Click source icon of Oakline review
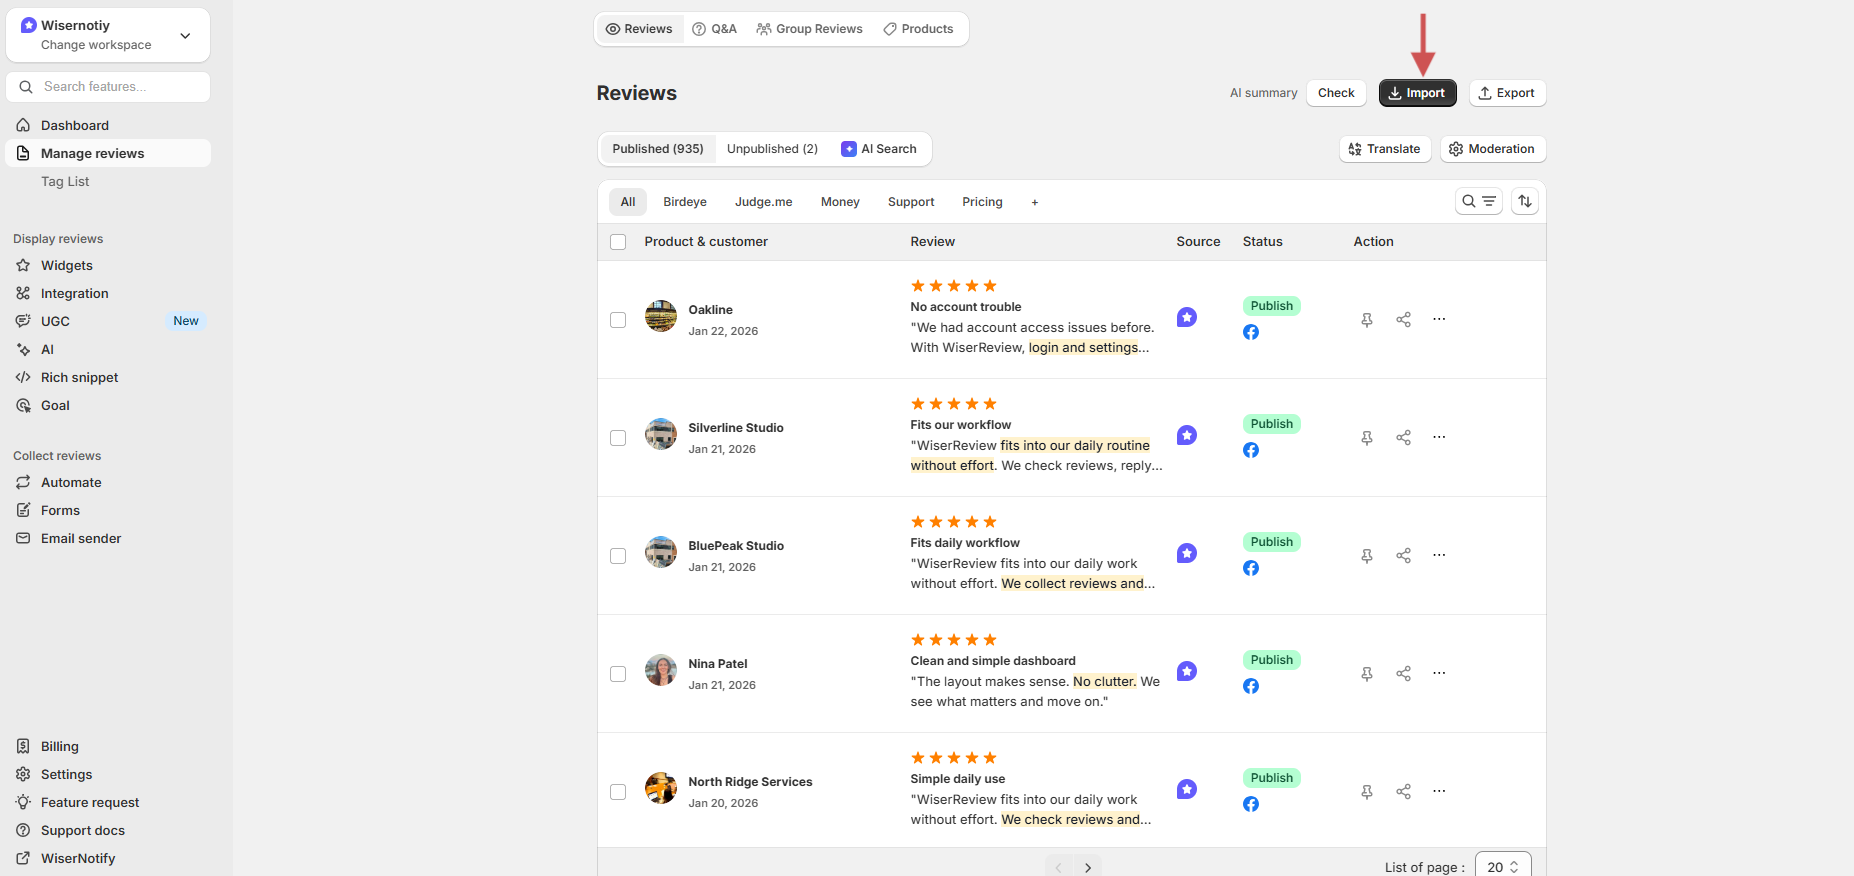This screenshot has height=876, width=1854. coord(1187,317)
